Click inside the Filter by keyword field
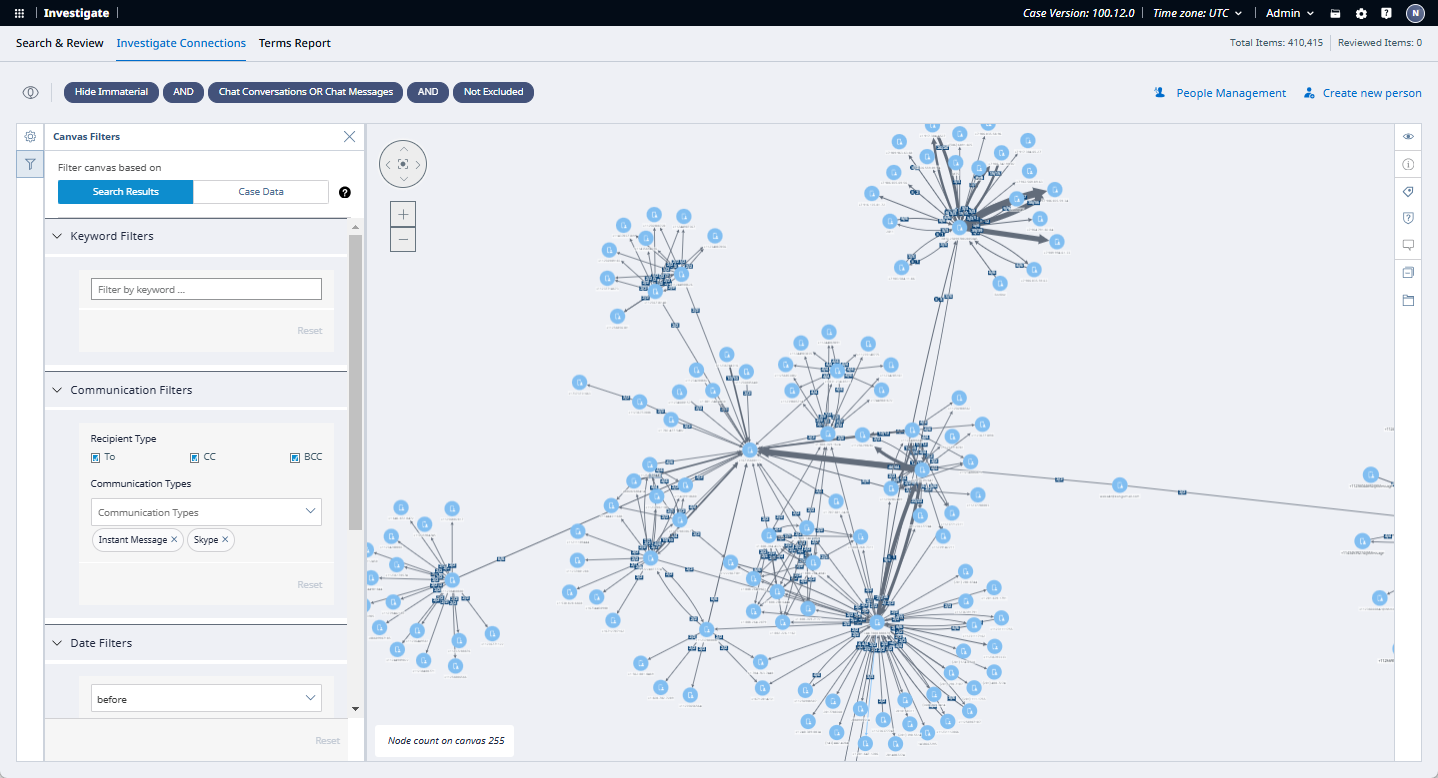The image size is (1438, 778). pyautogui.click(x=206, y=289)
